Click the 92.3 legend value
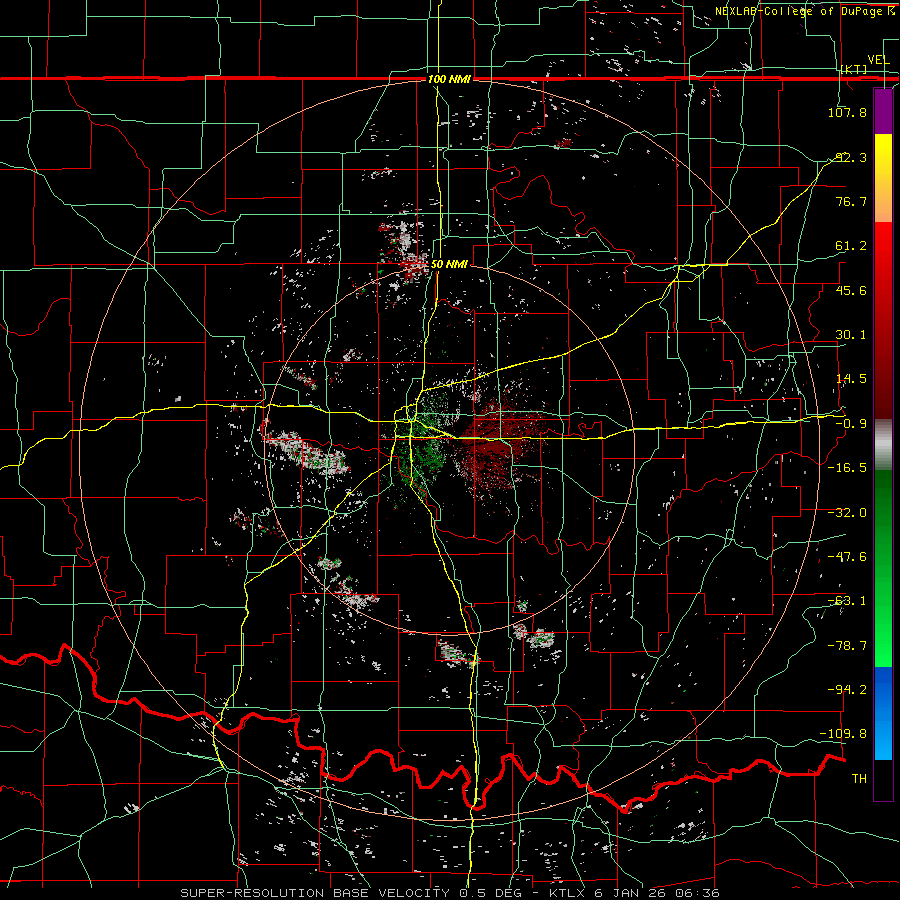 pos(851,157)
